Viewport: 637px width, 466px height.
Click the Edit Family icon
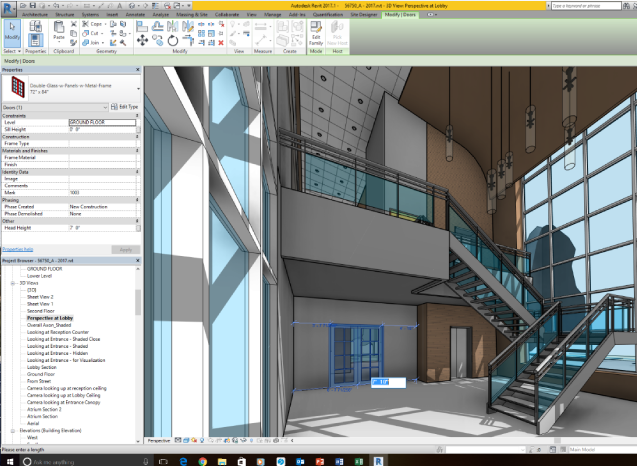(316, 33)
